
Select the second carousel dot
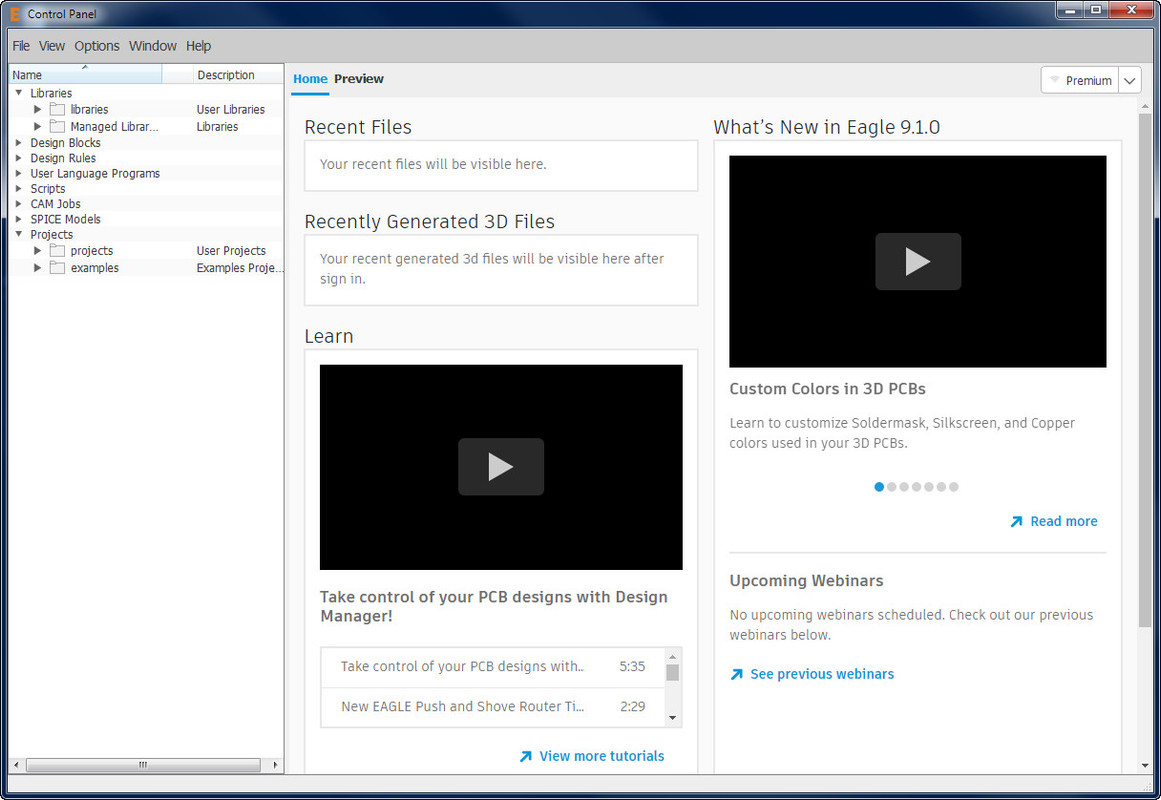pos(891,487)
